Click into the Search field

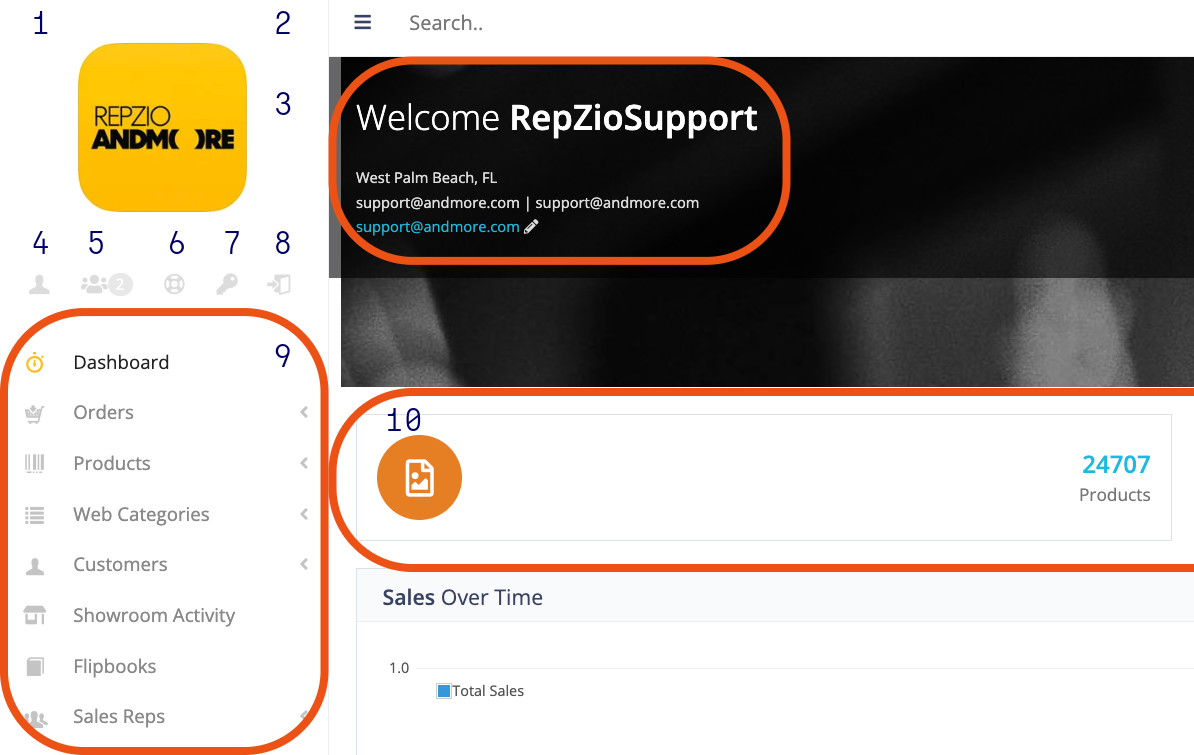pos(446,23)
